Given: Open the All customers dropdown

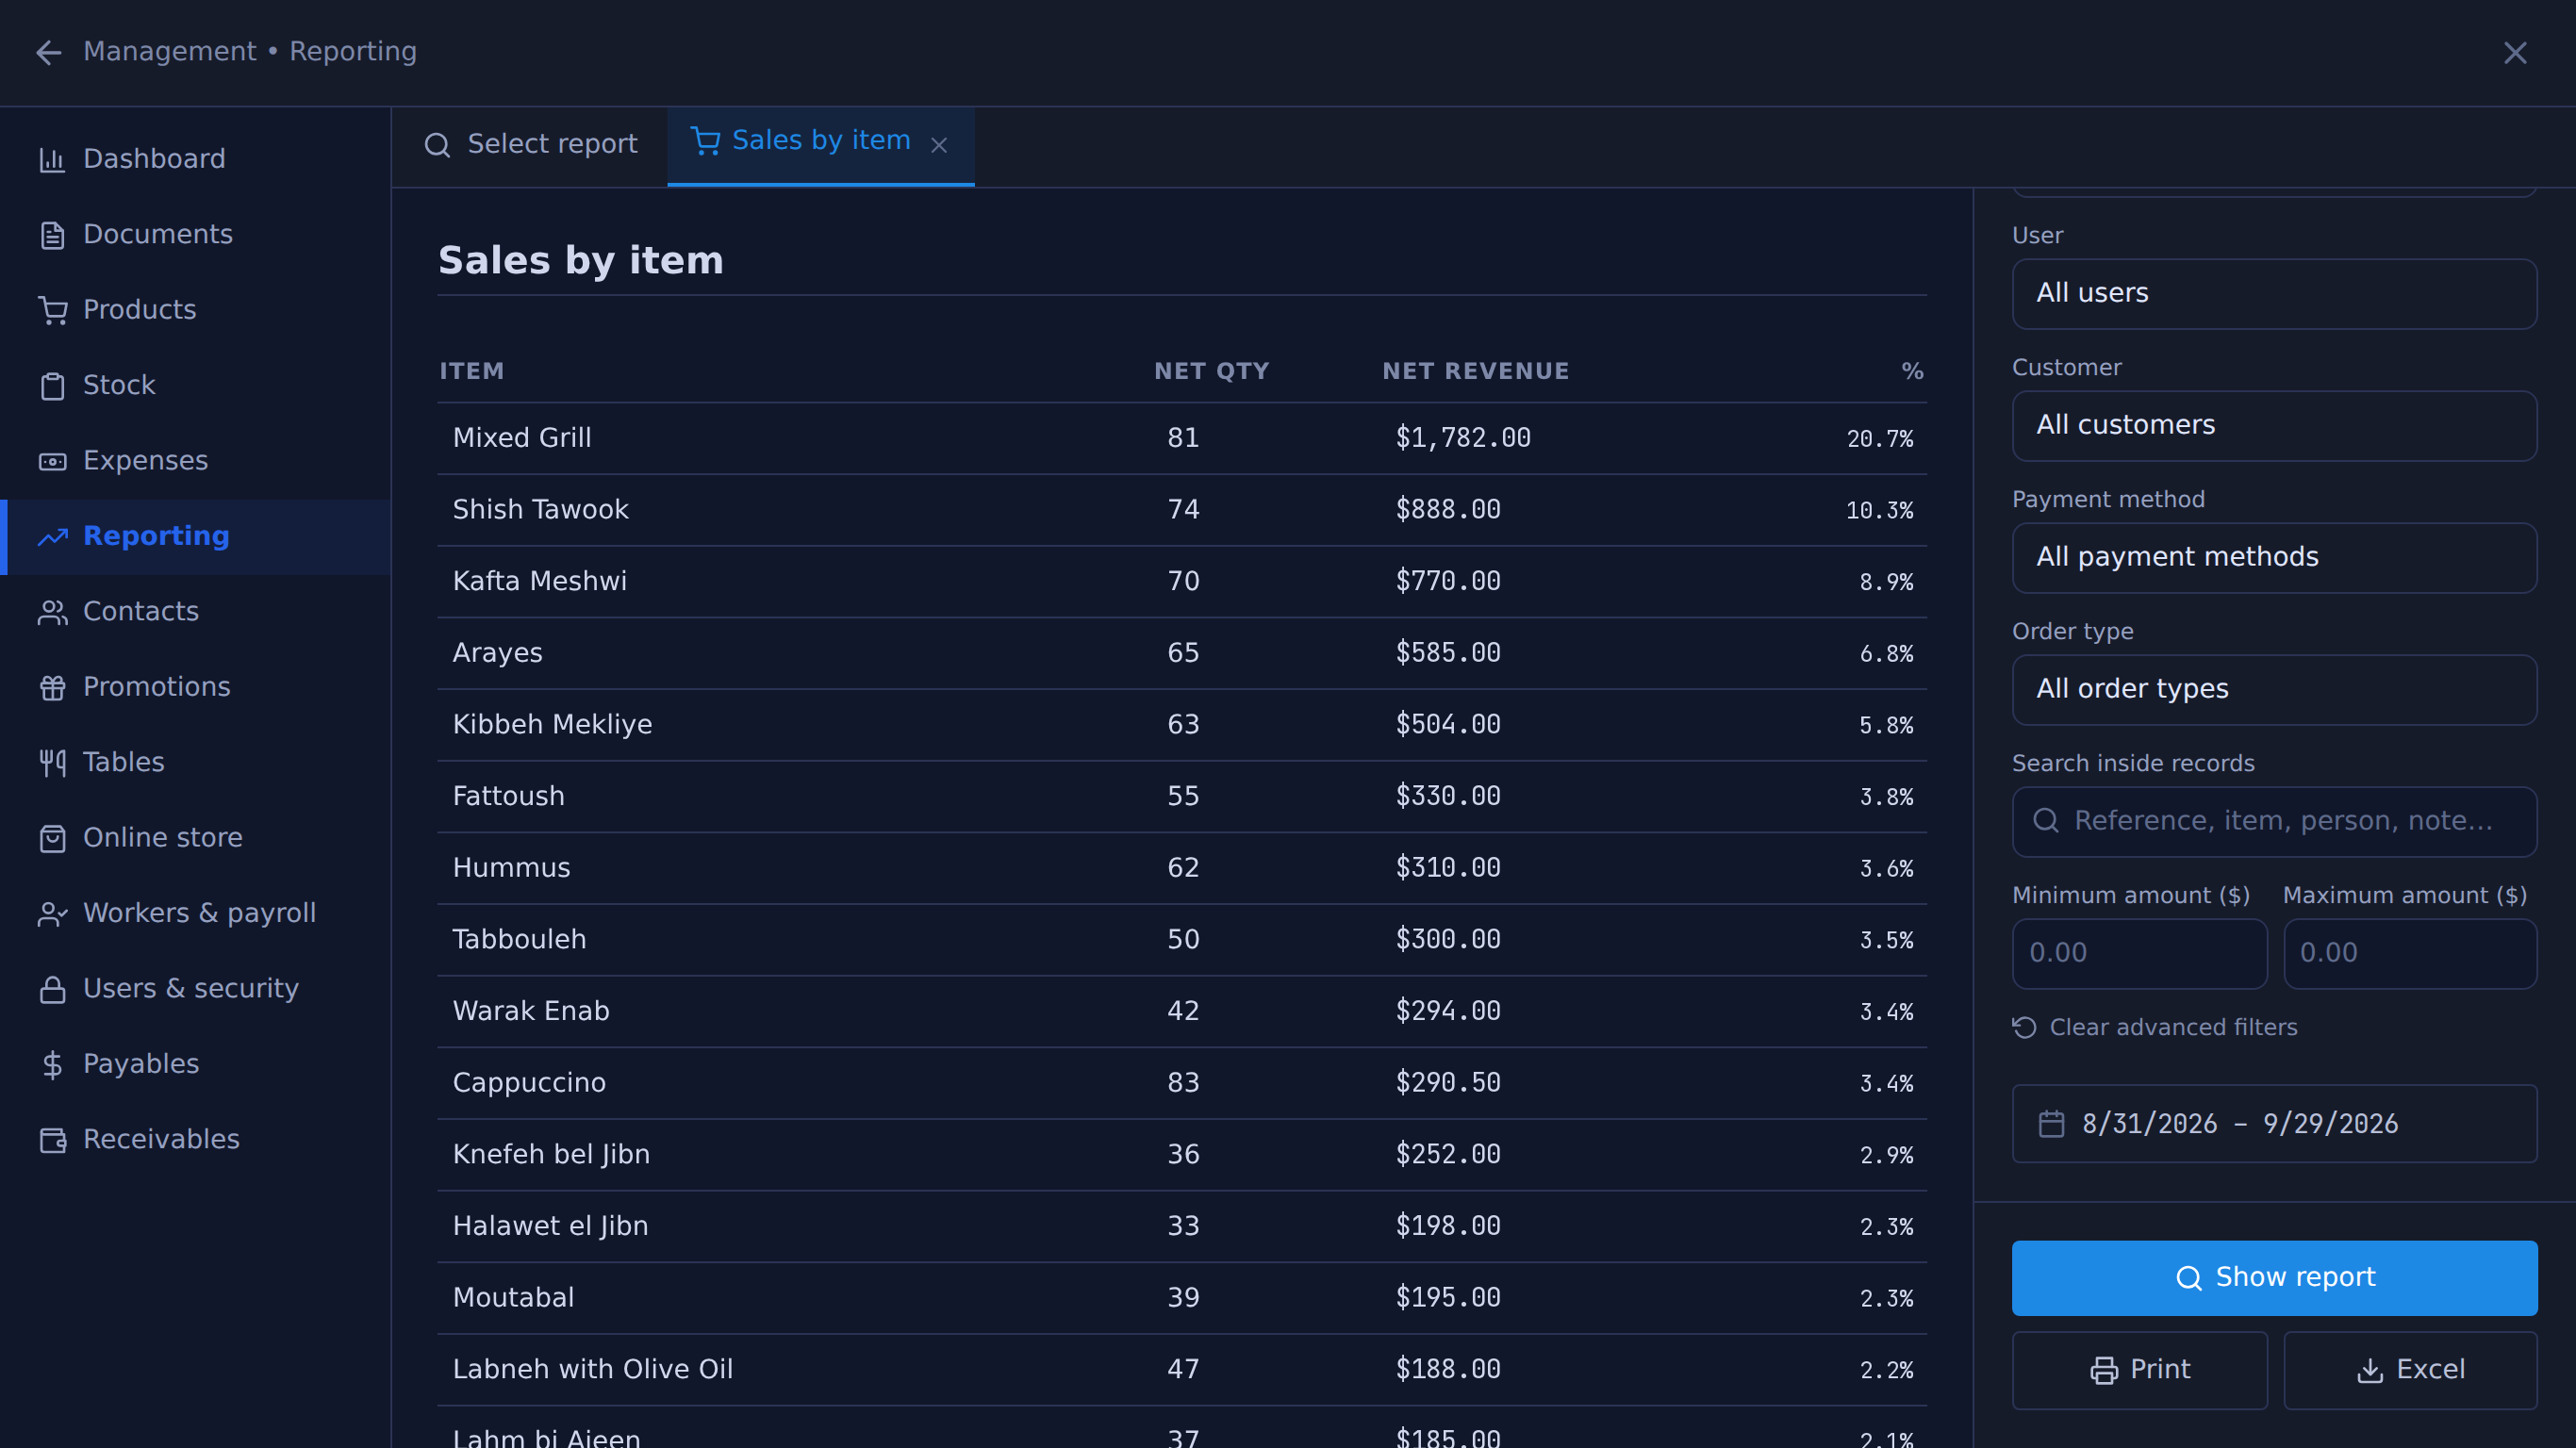Looking at the screenshot, I should 2274,425.
